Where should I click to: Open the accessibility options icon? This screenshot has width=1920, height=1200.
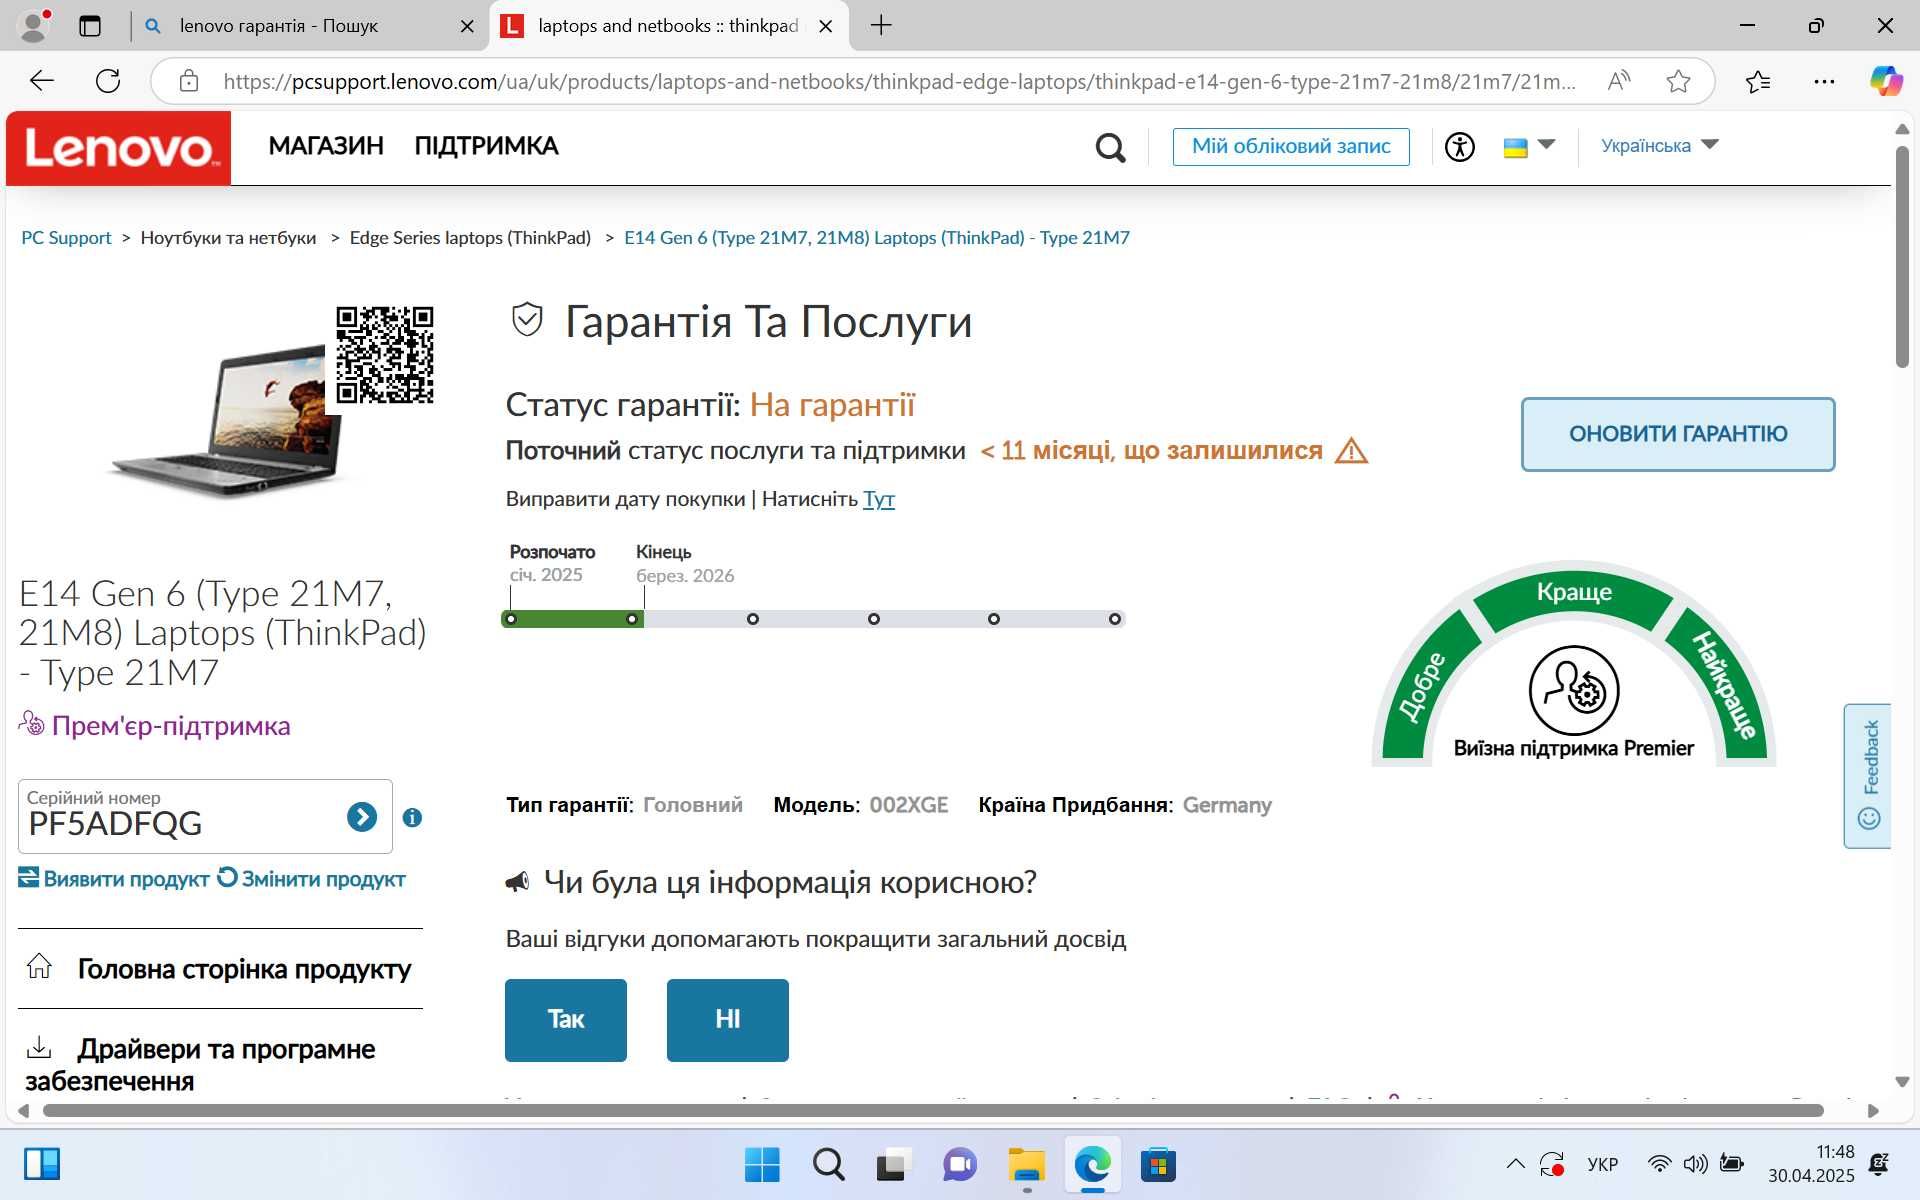tap(1459, 147)
